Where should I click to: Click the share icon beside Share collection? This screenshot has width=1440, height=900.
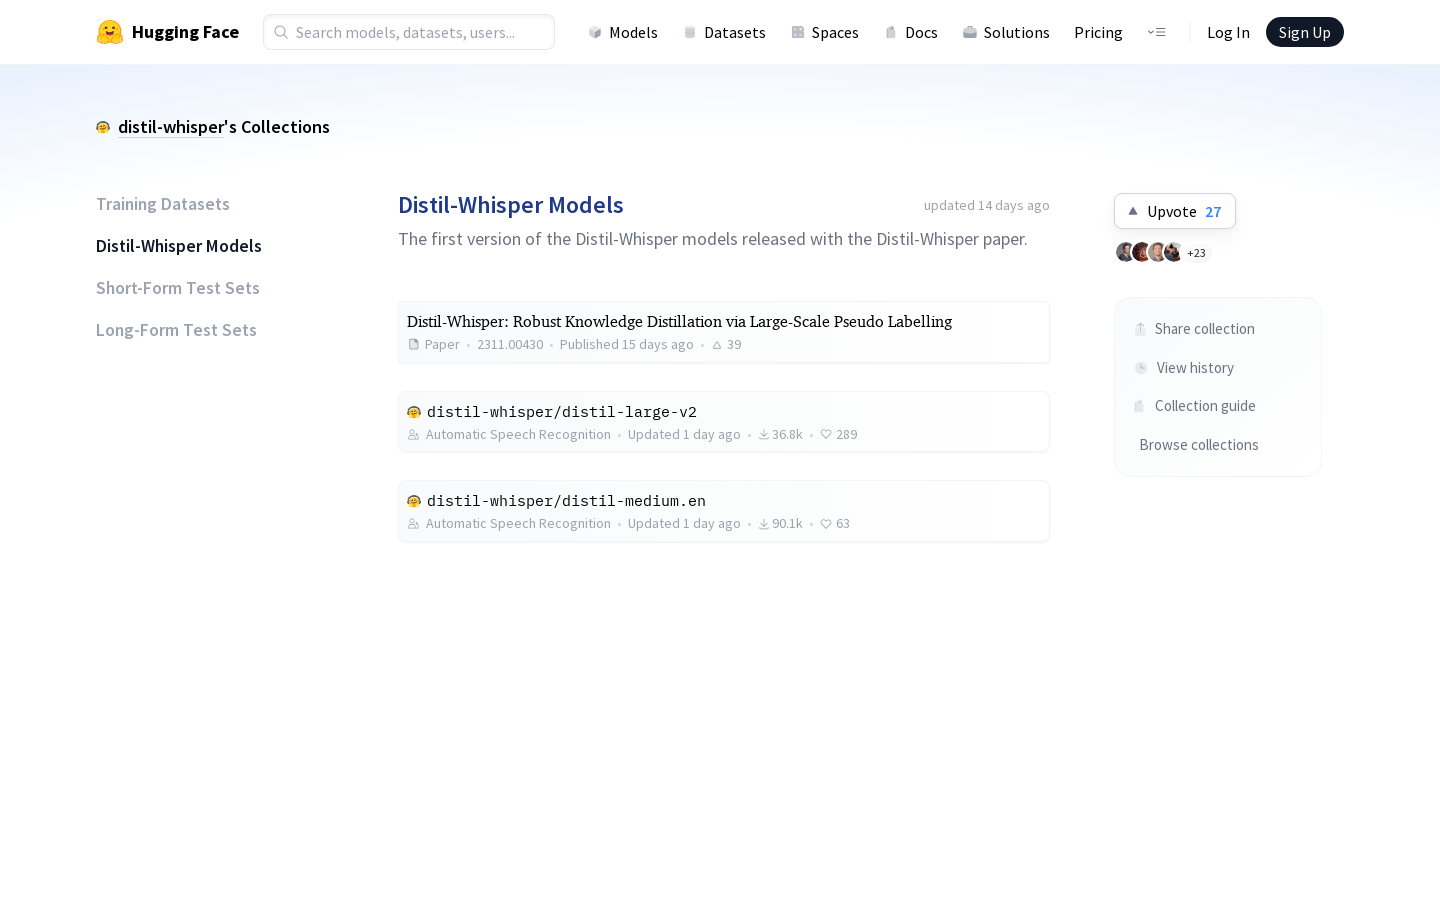pos(1140,329)
